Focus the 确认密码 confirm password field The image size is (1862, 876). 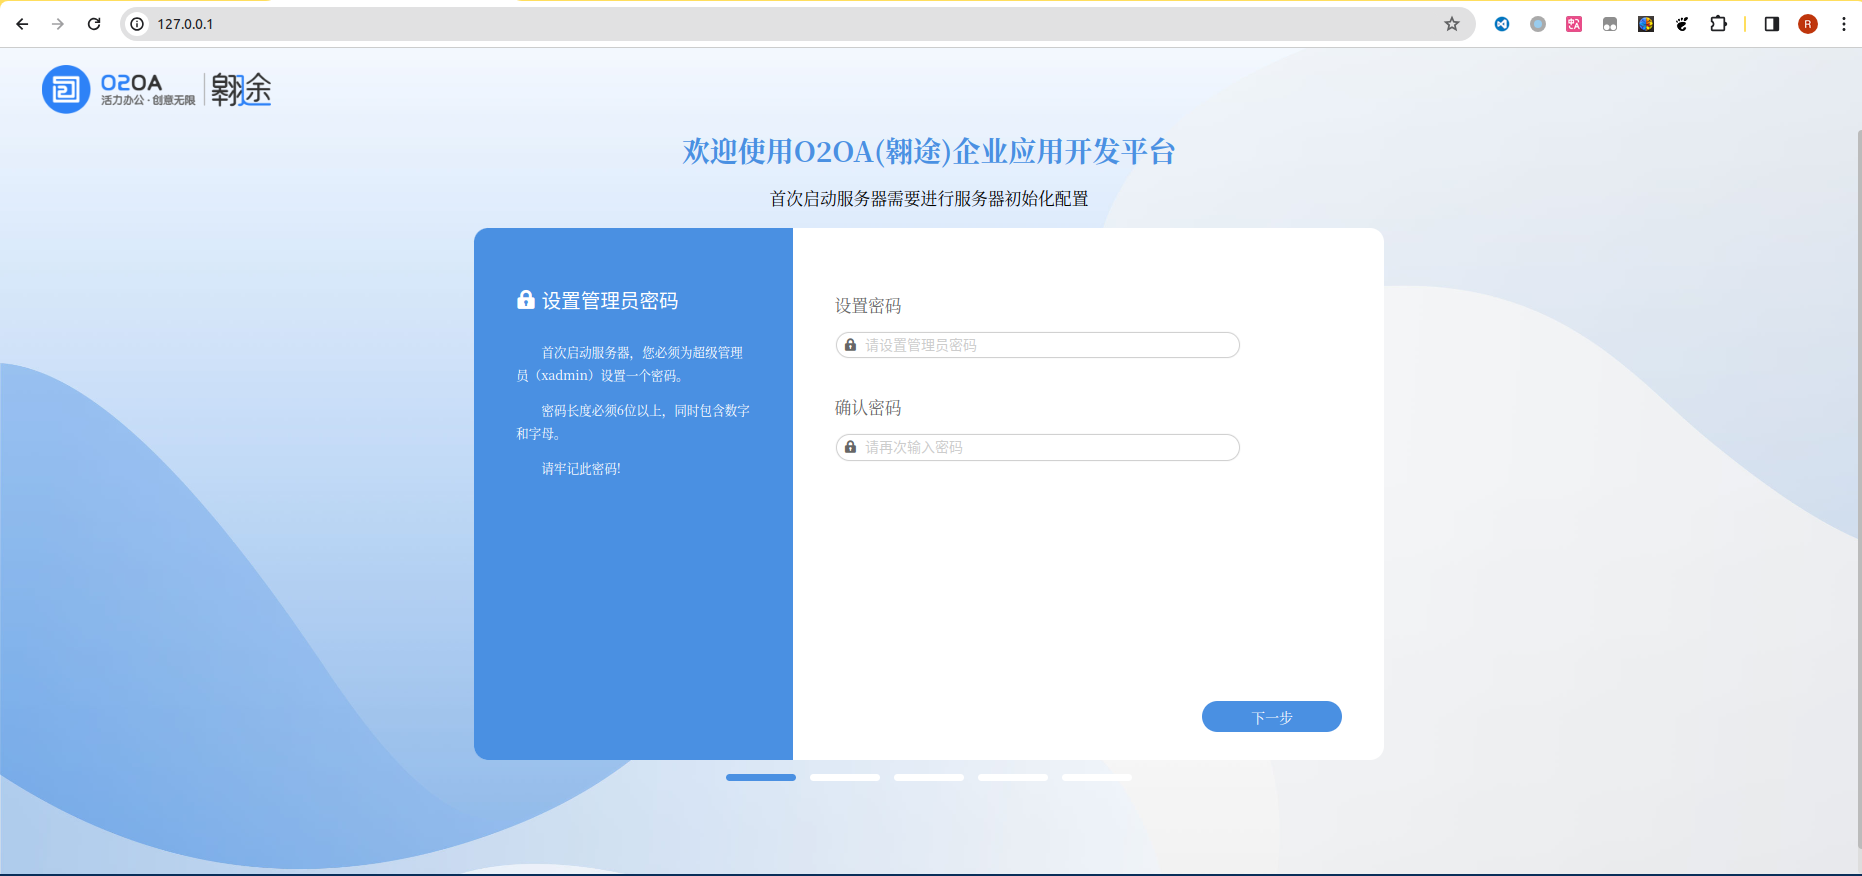point(1040,447)
